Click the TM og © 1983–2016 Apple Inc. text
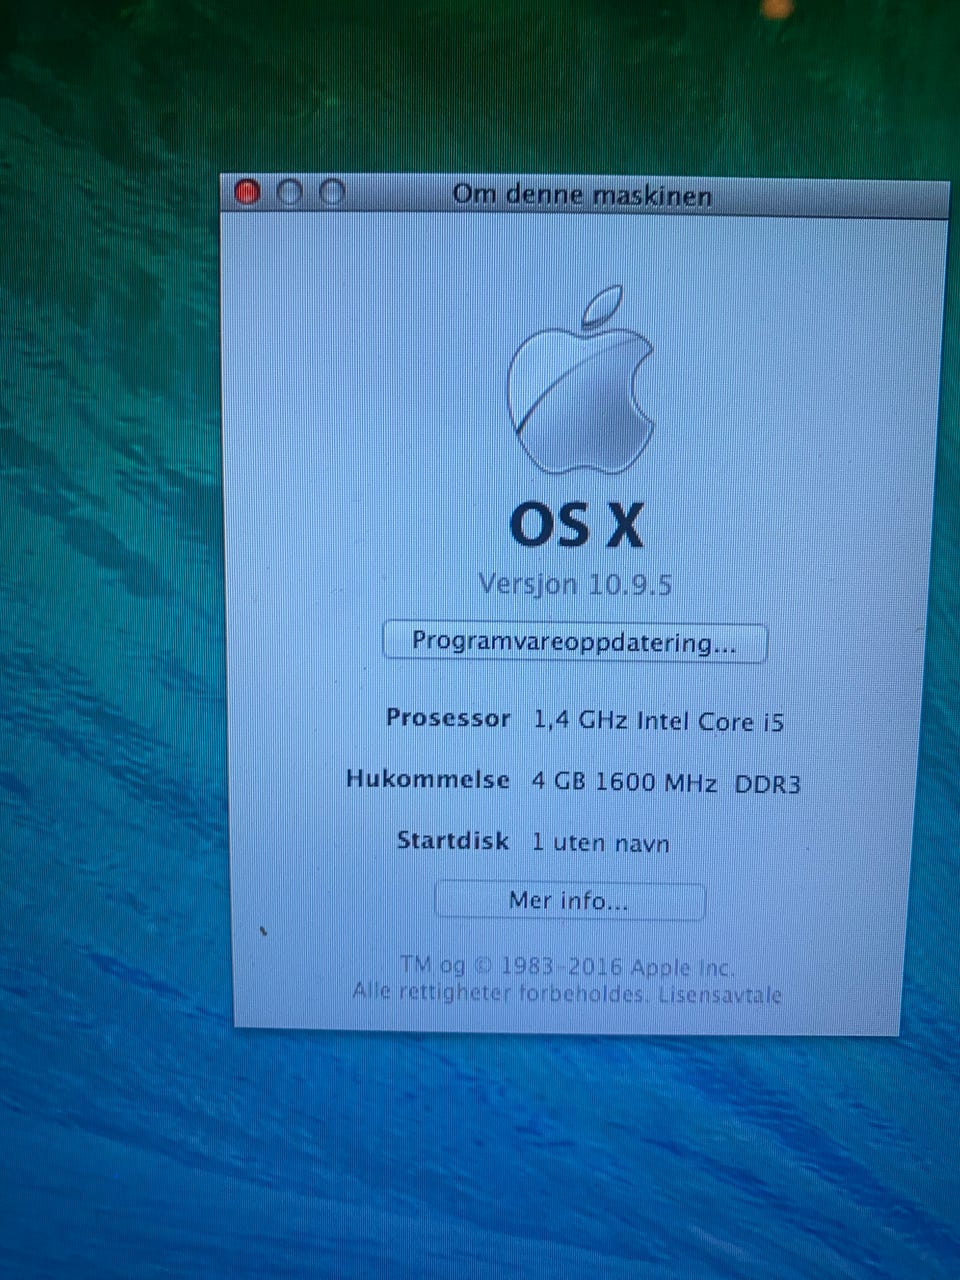960x1280 pixels. point(567,967)
